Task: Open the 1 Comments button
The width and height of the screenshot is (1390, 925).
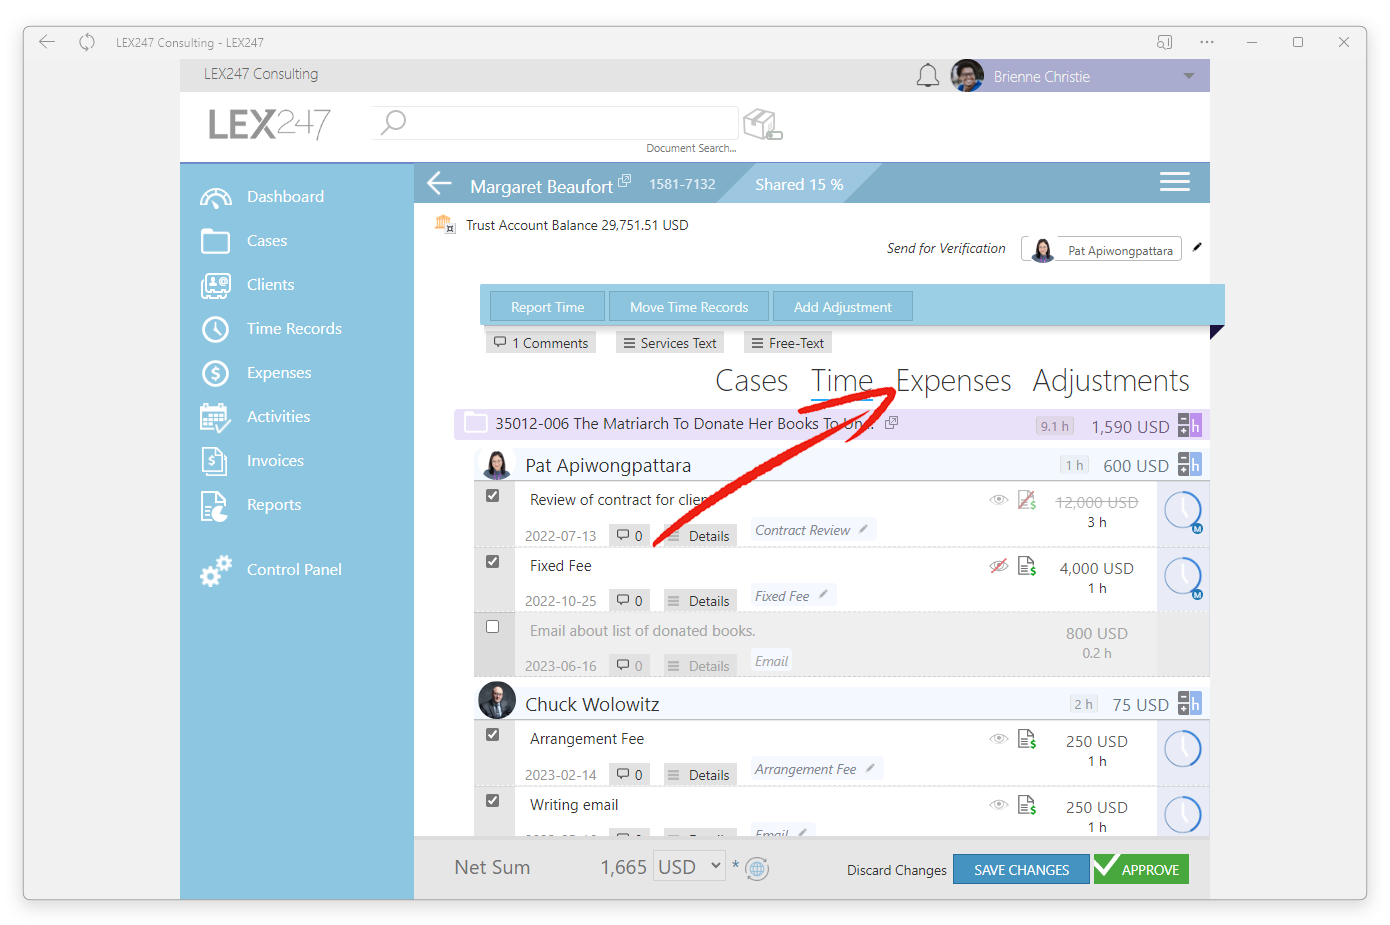Action: tap(541, 343)
